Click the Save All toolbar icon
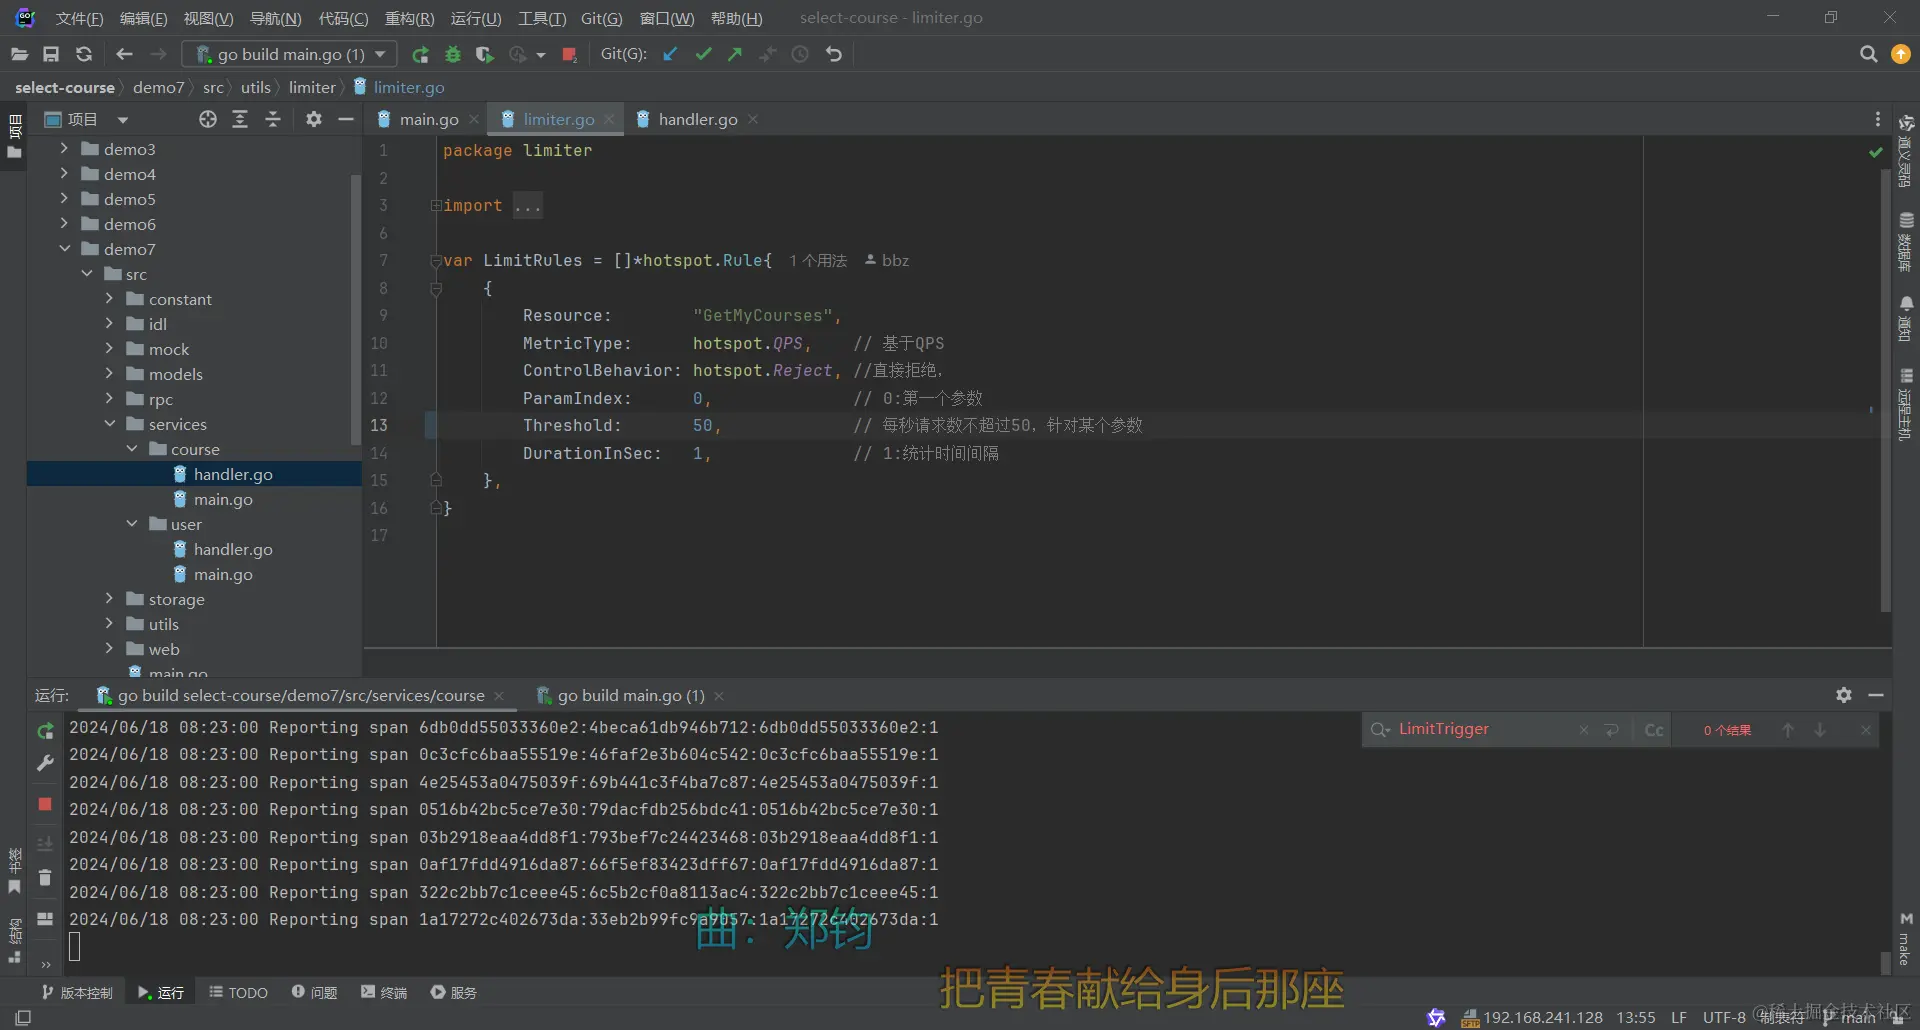 (x=51, y=54)
